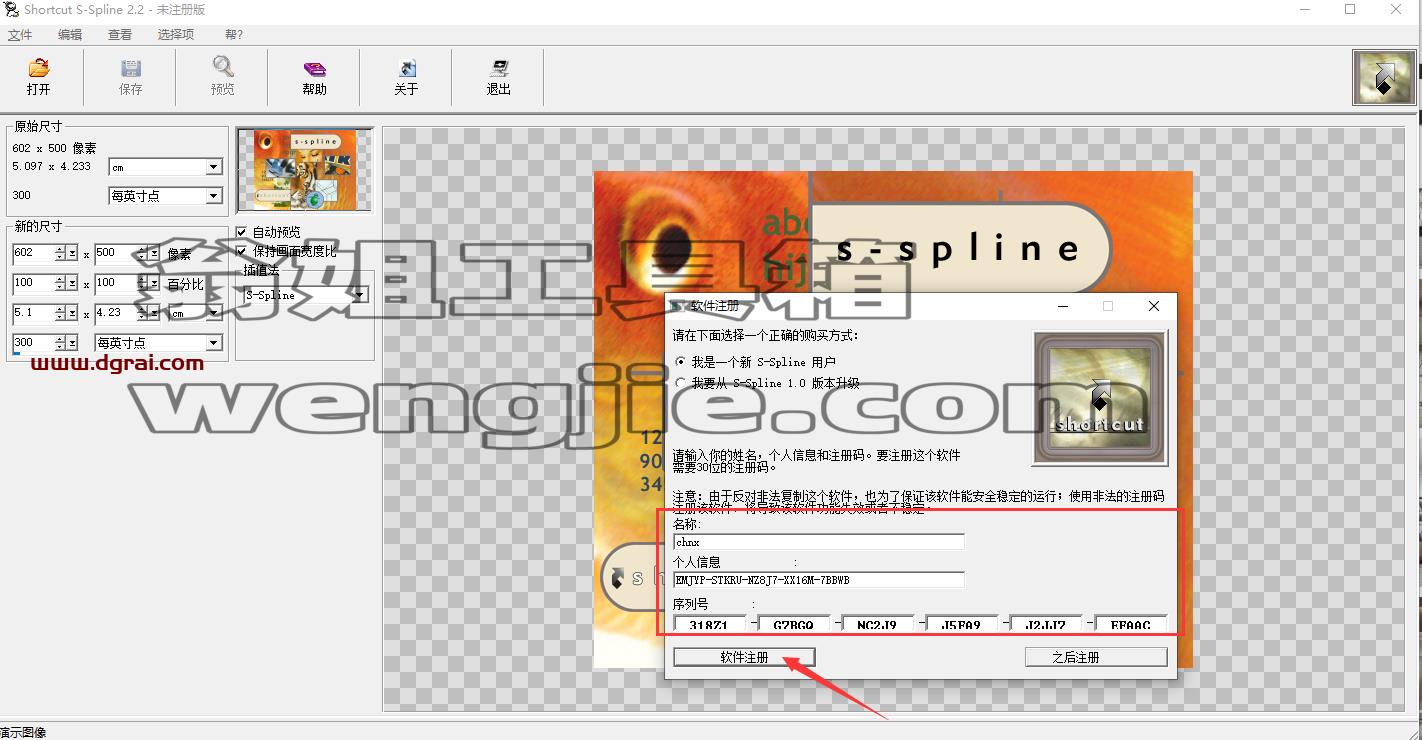Toggle the 保持画面宽度比 checkbox
This screenshot has width=1422, height=740.
pos(241,250)
